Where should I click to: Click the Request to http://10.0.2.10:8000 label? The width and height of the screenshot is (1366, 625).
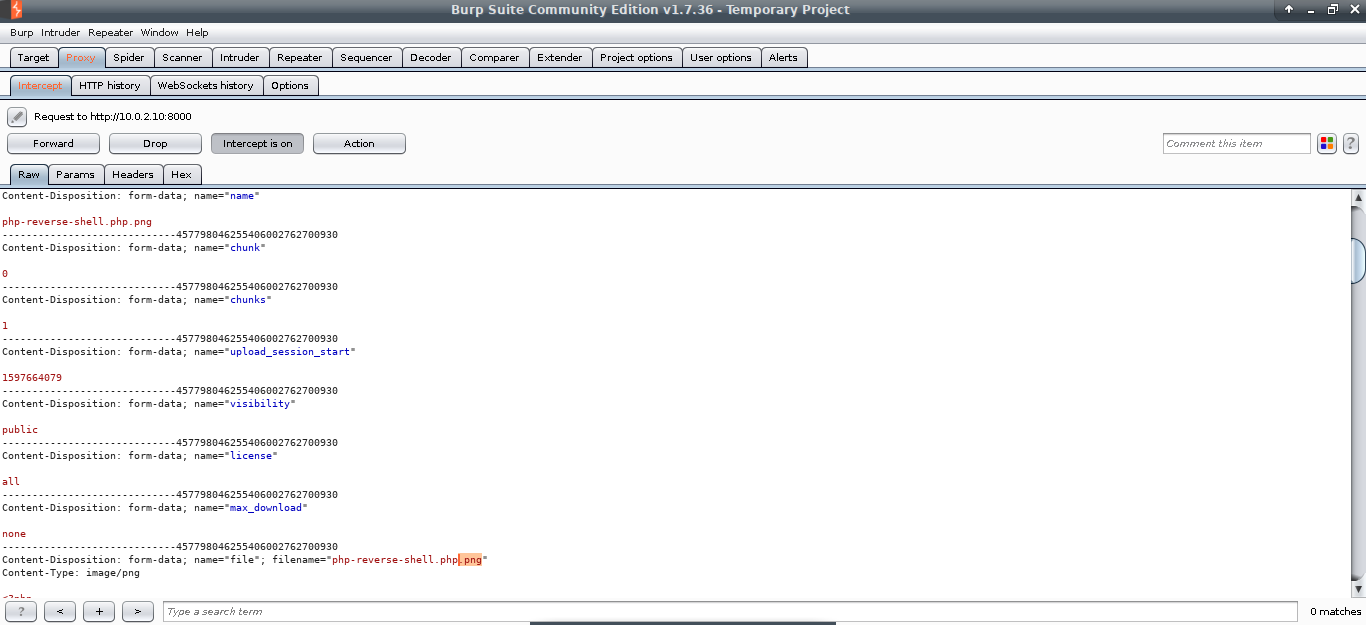coord(113,117)
